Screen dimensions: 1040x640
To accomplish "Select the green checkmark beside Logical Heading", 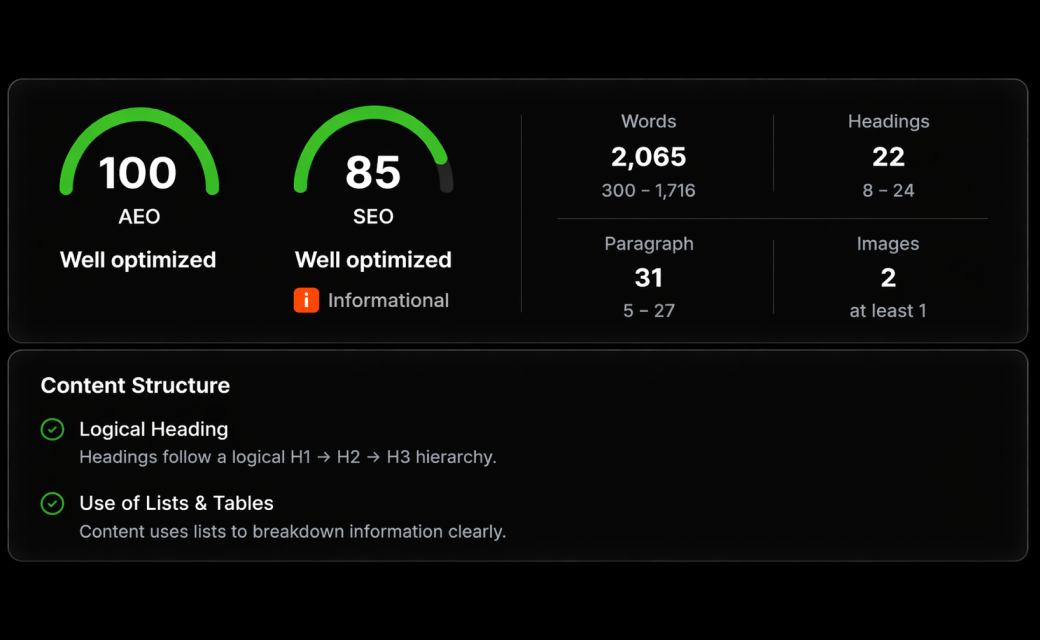I will pos(52,429).
